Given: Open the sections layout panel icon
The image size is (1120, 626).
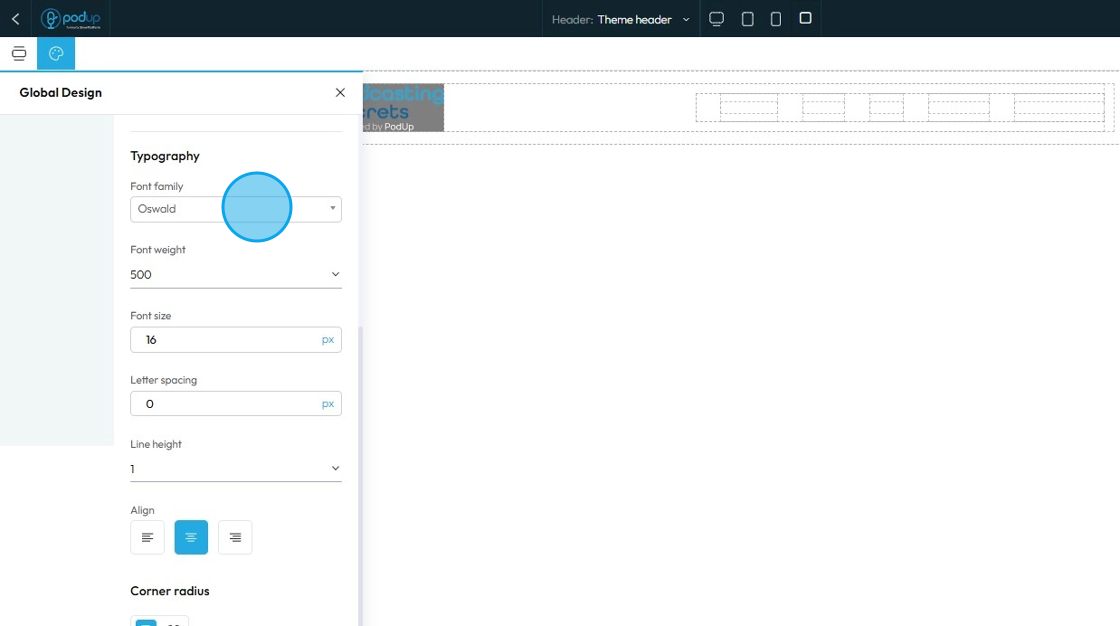Looking at the screenshot, I should 19,54.
